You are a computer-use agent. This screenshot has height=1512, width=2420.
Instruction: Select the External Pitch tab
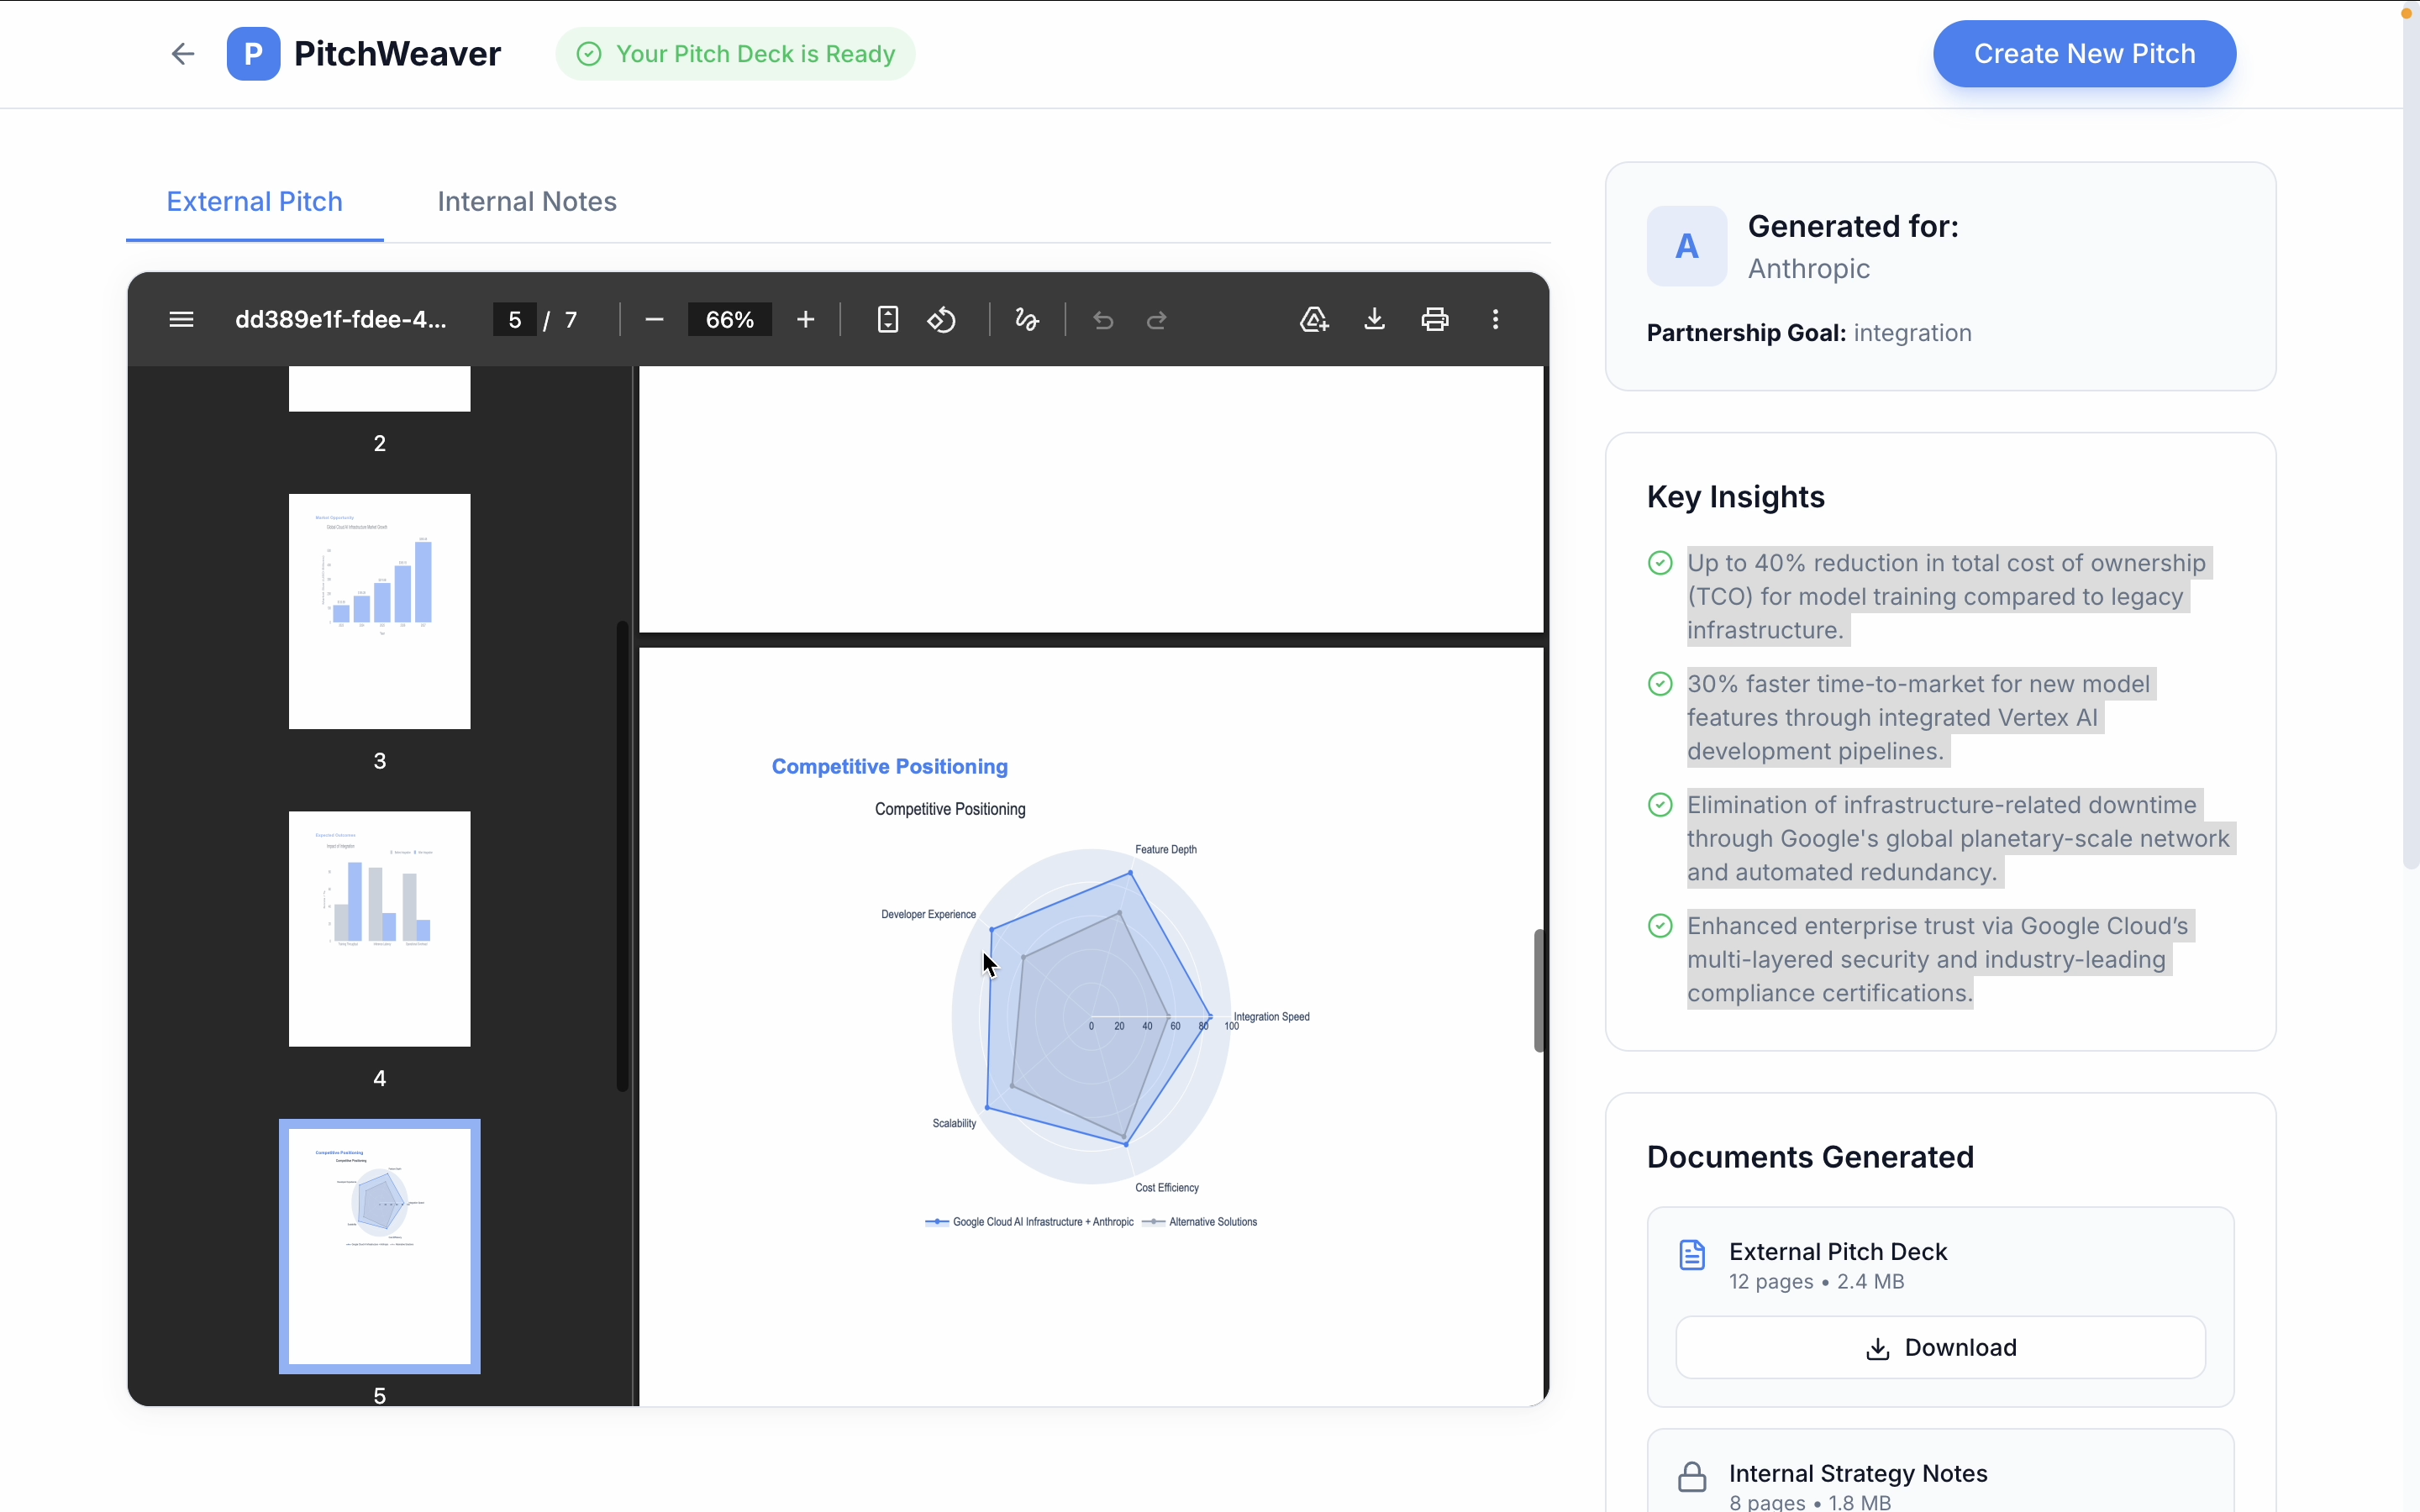254,202
